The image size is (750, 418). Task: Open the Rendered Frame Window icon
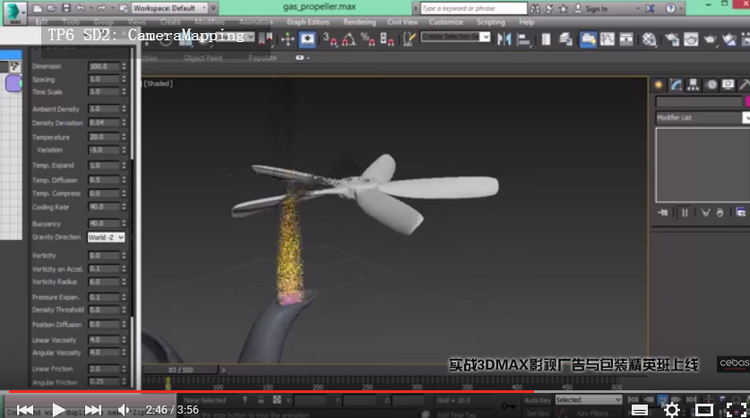[x=691, y=39]
